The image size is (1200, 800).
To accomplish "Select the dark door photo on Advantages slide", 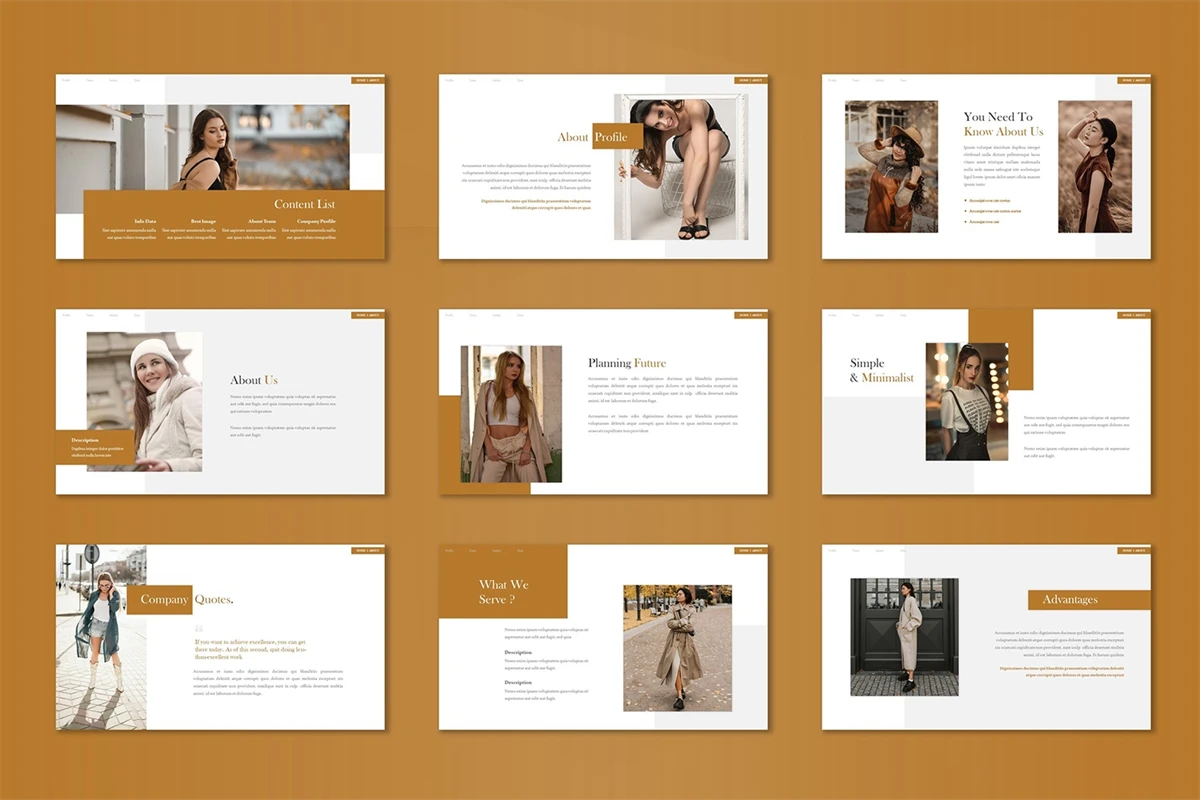I will [x=904, y=637].
